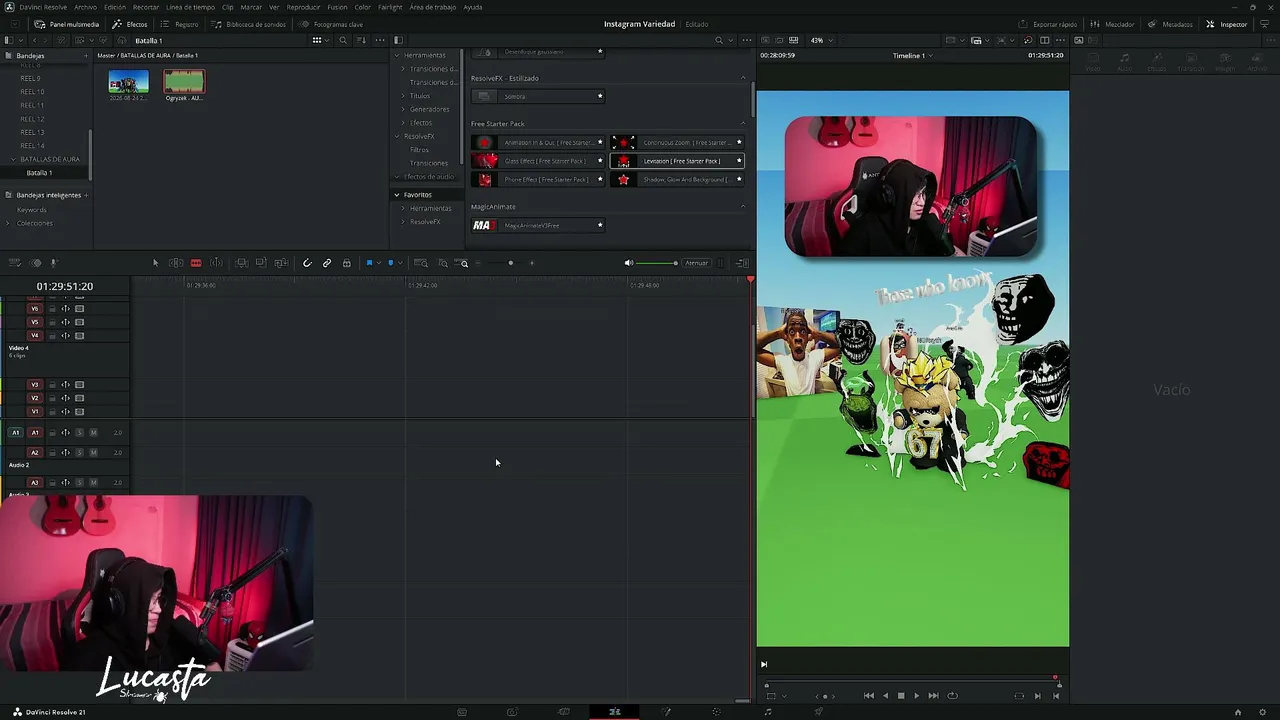Open the Archivo menu

pyautogui.click(x=86, y=7)
